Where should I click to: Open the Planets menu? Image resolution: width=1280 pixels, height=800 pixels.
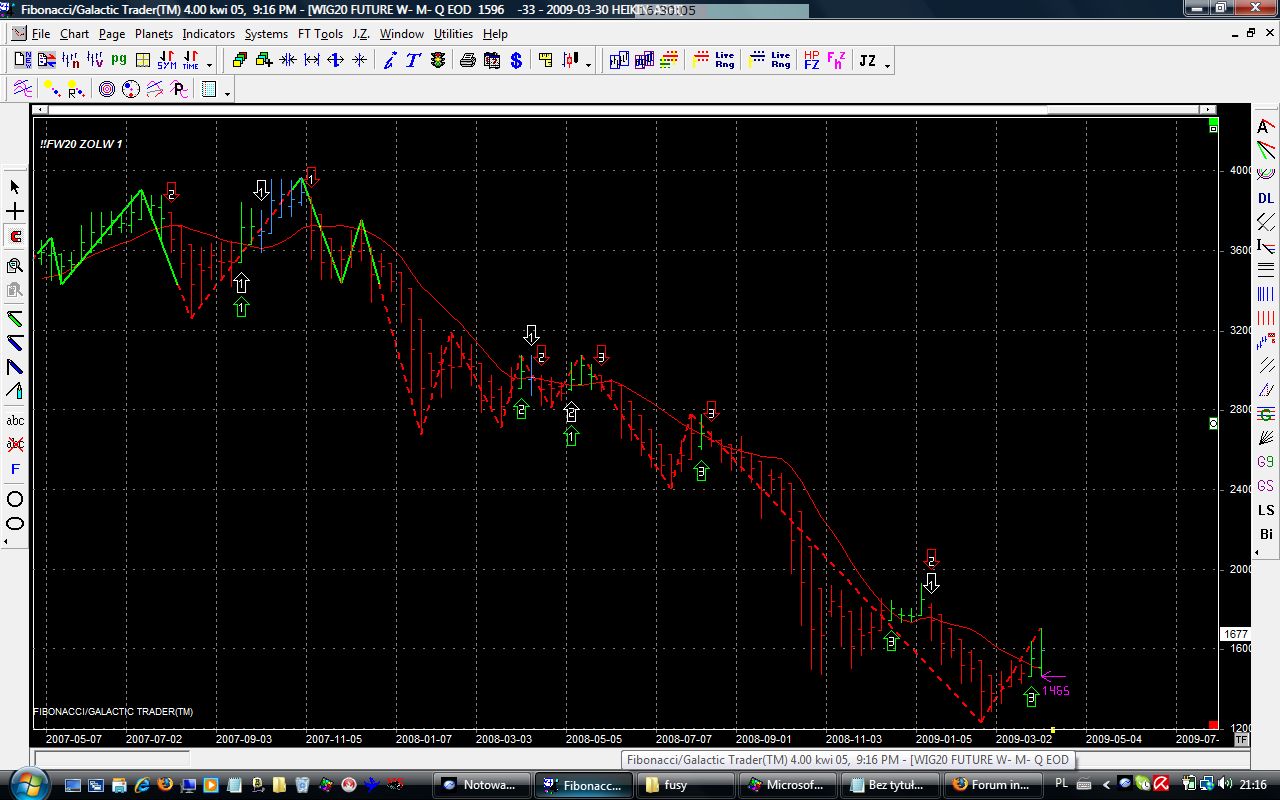tap(154, 34)
